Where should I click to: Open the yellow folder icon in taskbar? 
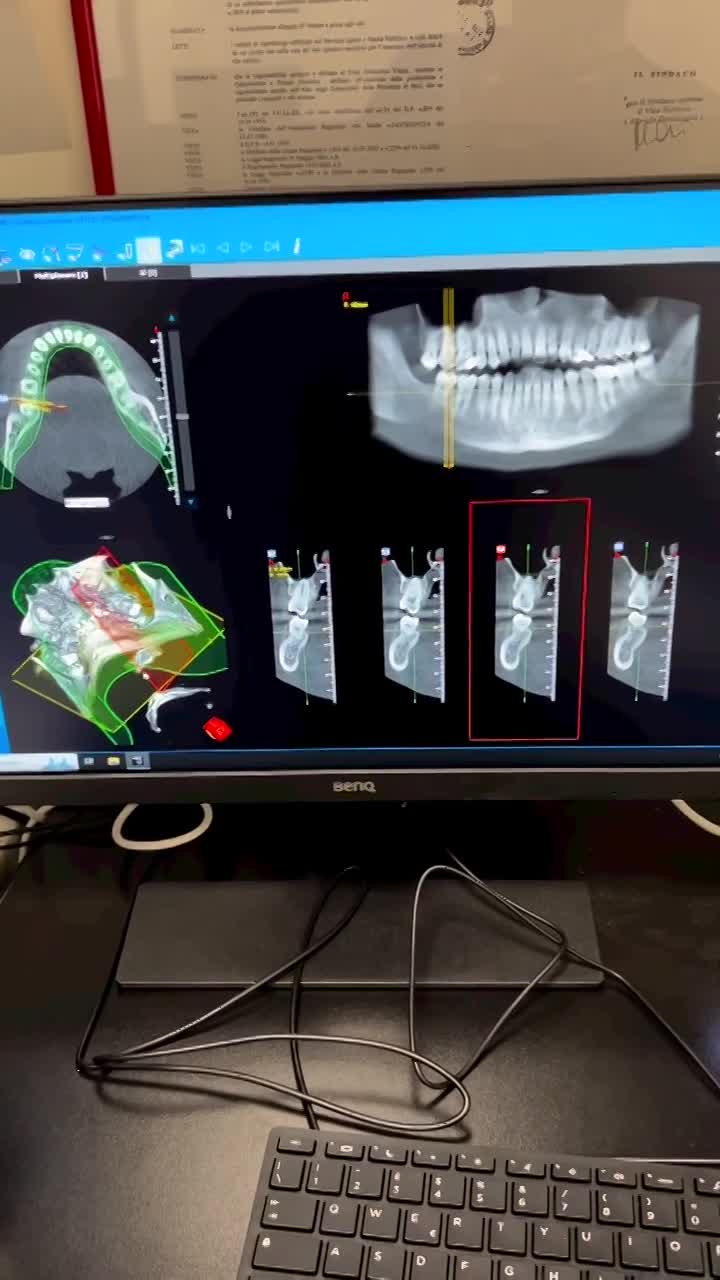(113, 762)
